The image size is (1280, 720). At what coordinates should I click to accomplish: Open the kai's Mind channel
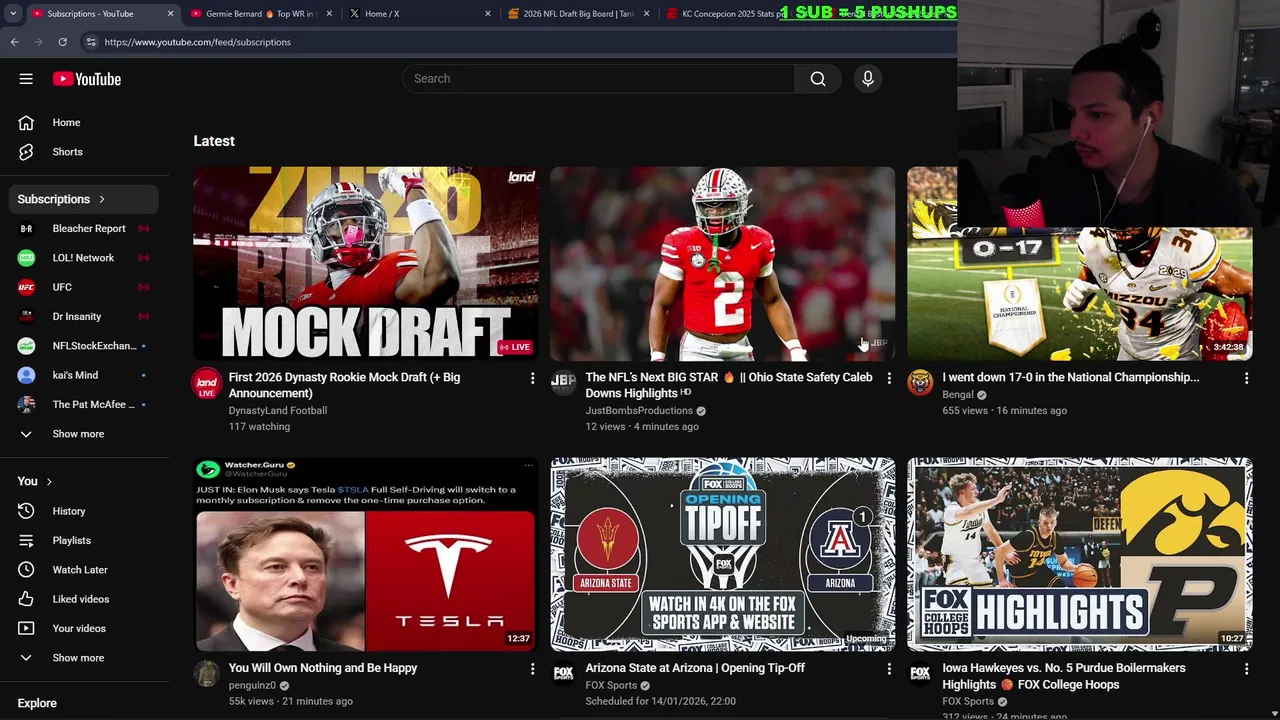tap(86, 375)
